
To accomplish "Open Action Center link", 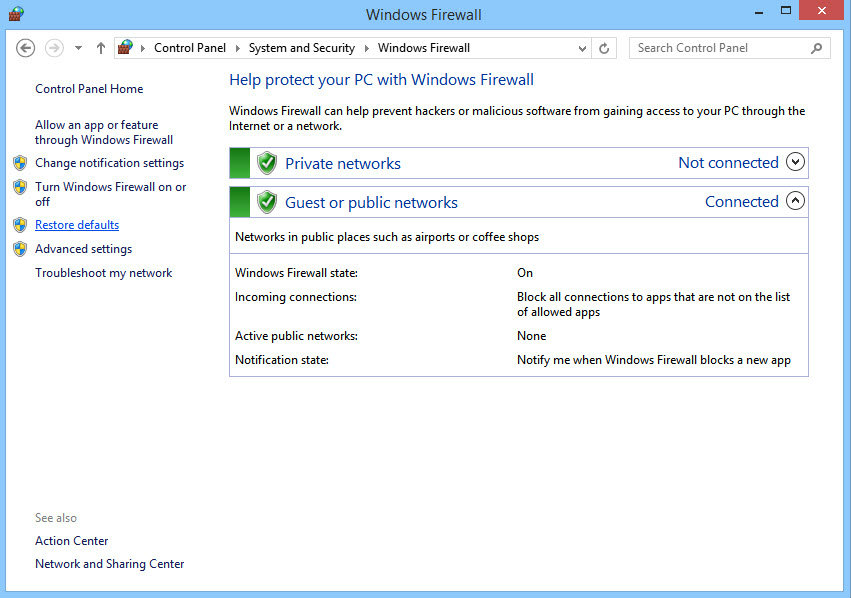I will 72,540.
